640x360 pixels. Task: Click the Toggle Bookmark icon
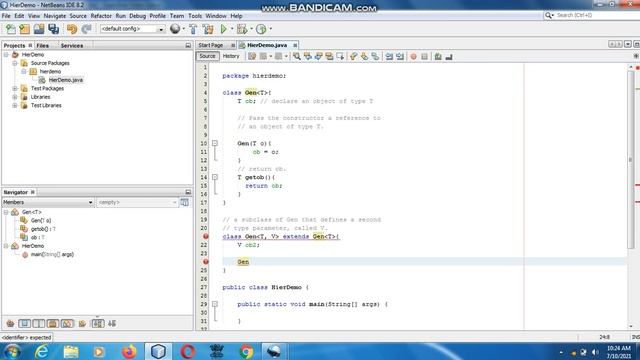375,56
